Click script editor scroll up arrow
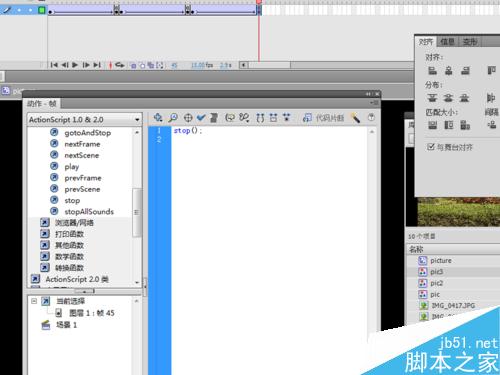500x375 pixels. [372, 132]
